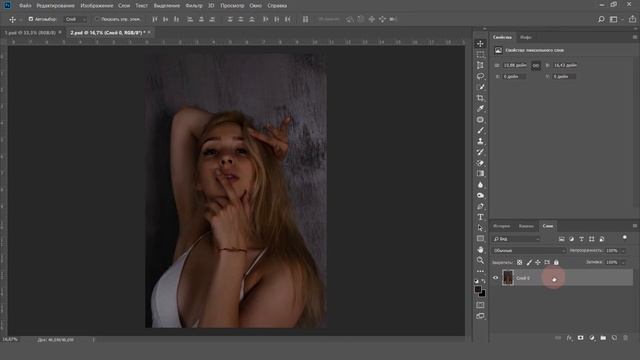This screenshot has width=640, height=360.
Task: Select the Eyedropper tool
Action: pos(480,109)
